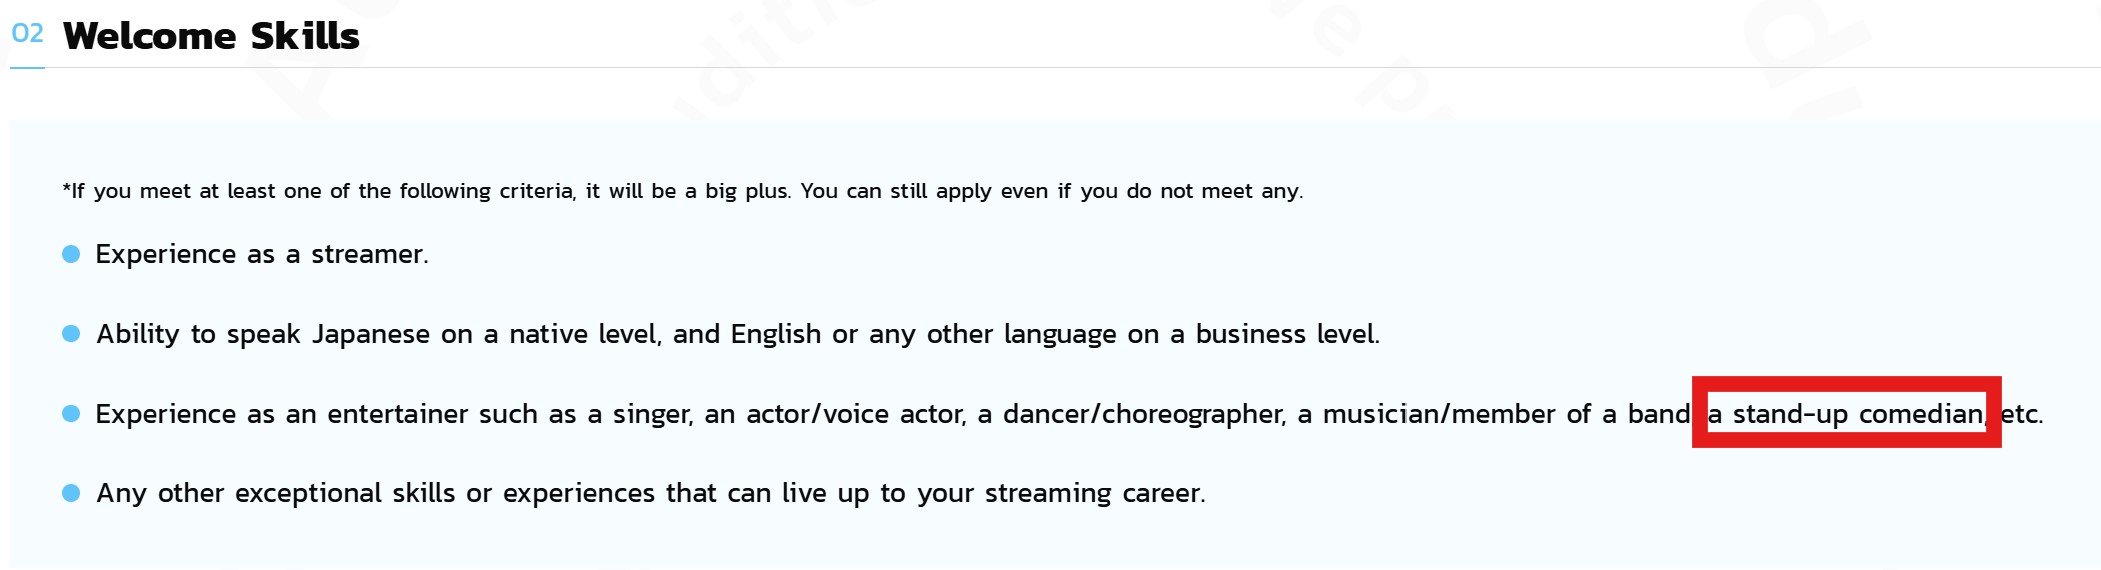This screenshot has width=2101, height=570.
Task: Click the "Welcome Skills" heading
Action: tap(211, 36)
